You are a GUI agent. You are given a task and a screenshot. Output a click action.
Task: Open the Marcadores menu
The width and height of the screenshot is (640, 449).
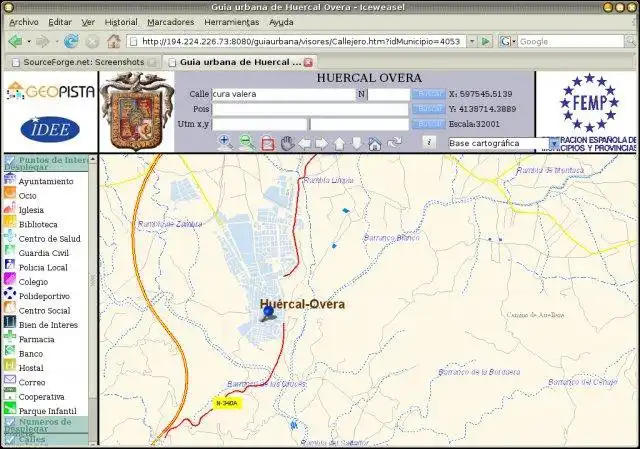point(171,22)
